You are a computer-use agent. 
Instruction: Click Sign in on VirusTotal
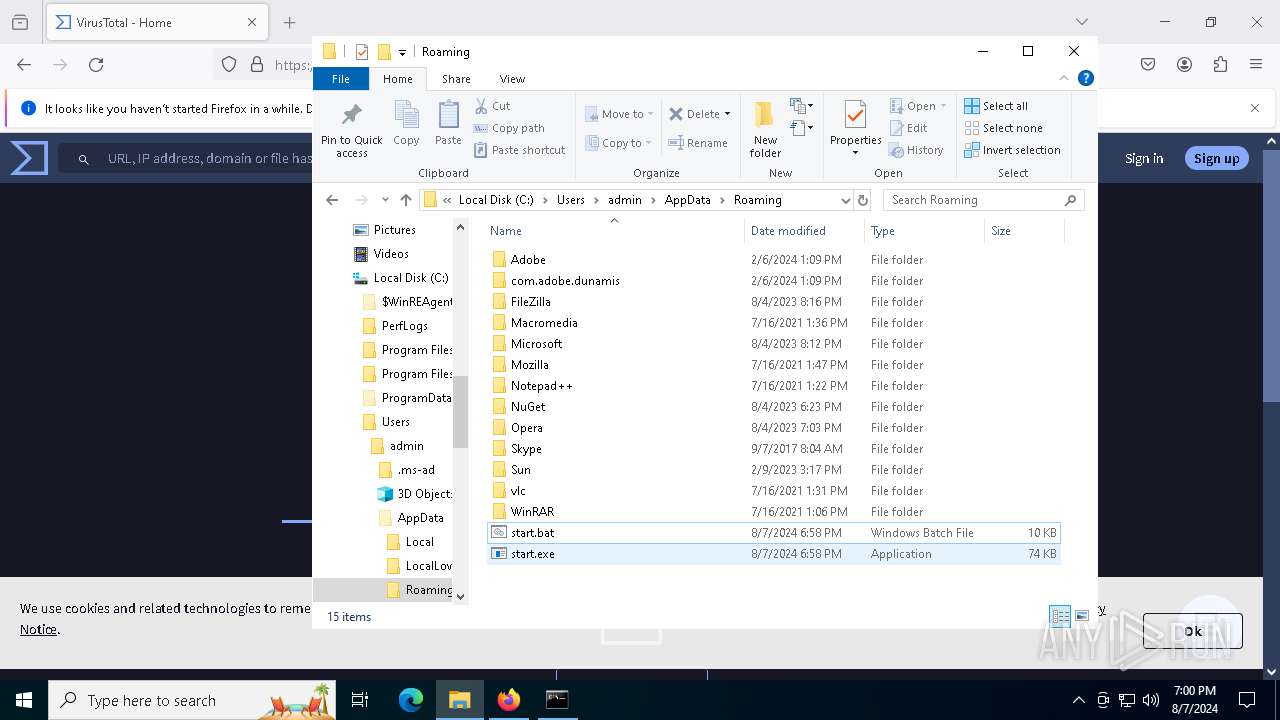[x=1144, y=158]
